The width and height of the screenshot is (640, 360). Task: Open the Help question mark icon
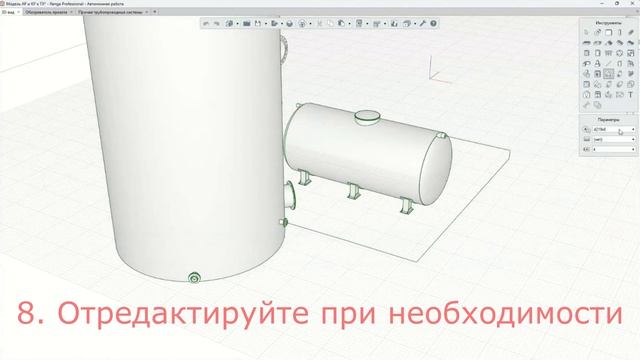[x=433, y=24]
